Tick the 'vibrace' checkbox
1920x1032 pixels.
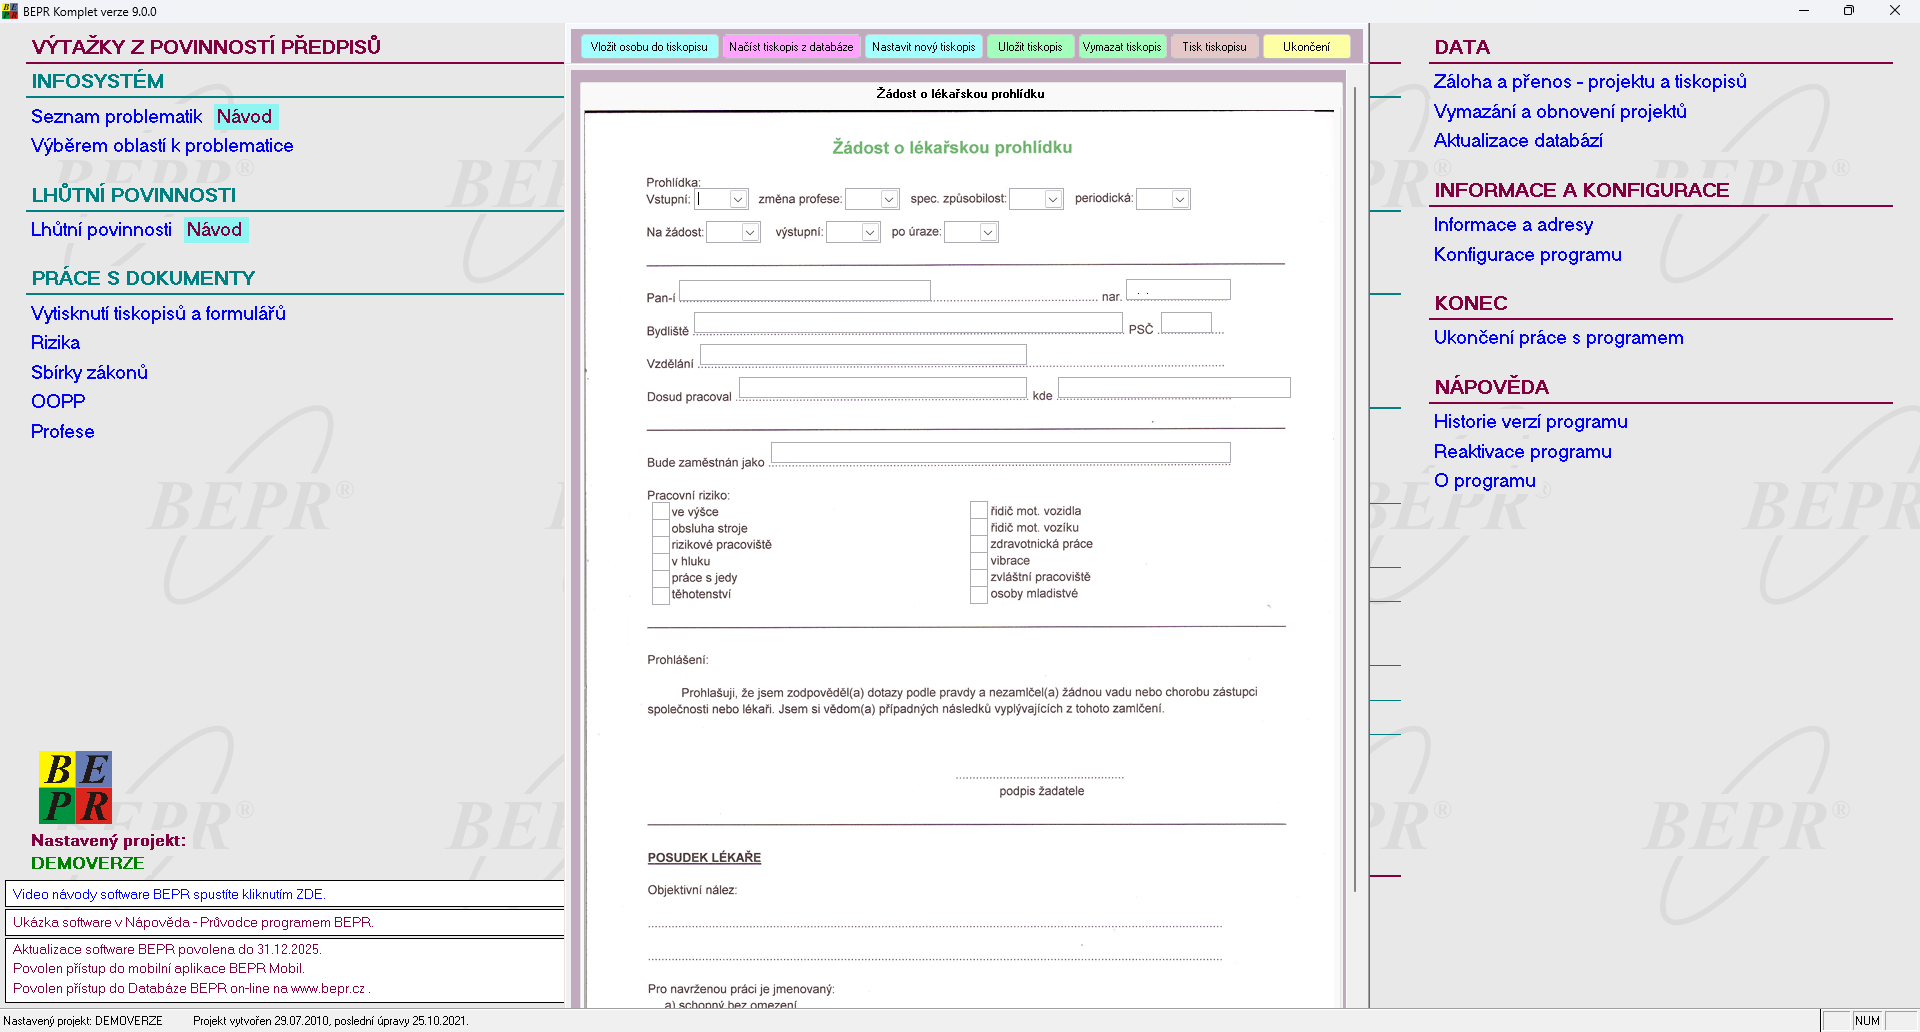(979, 561)
